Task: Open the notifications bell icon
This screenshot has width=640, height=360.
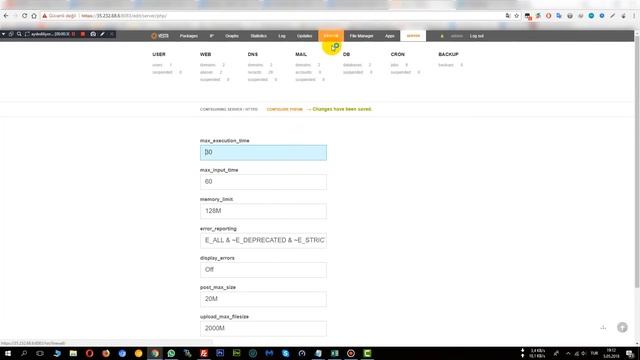Action: coord(442,36)
